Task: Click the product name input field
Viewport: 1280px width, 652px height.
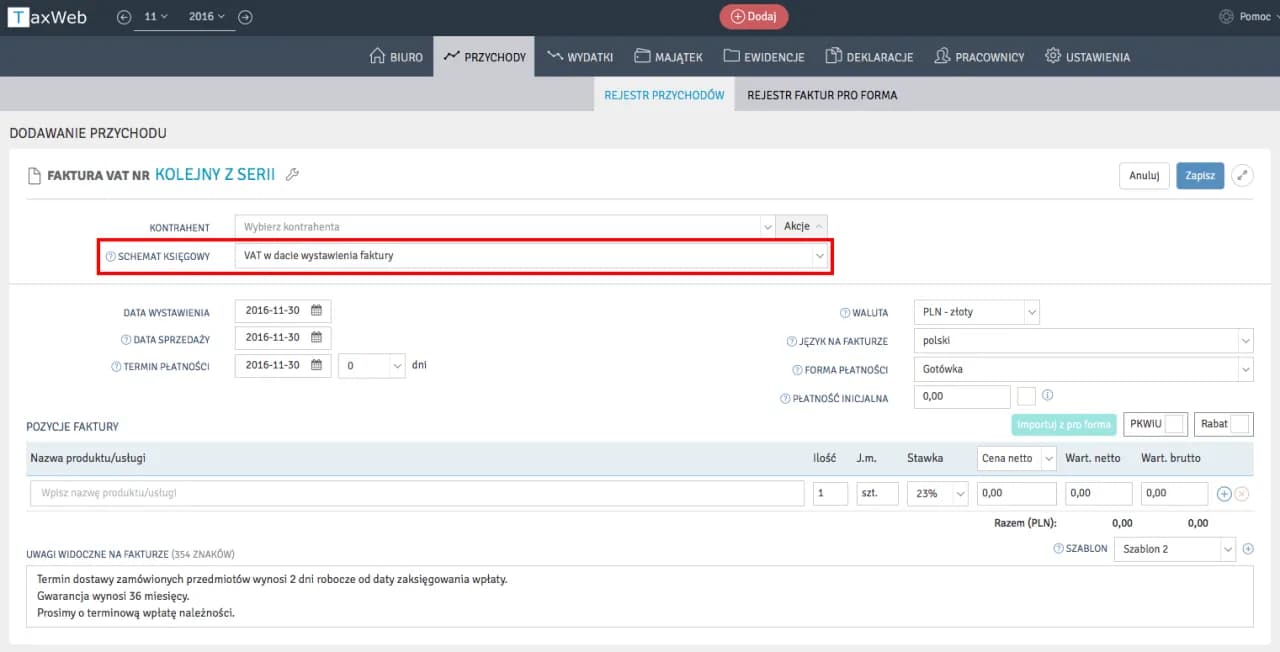Action: (x=417, y=493)
